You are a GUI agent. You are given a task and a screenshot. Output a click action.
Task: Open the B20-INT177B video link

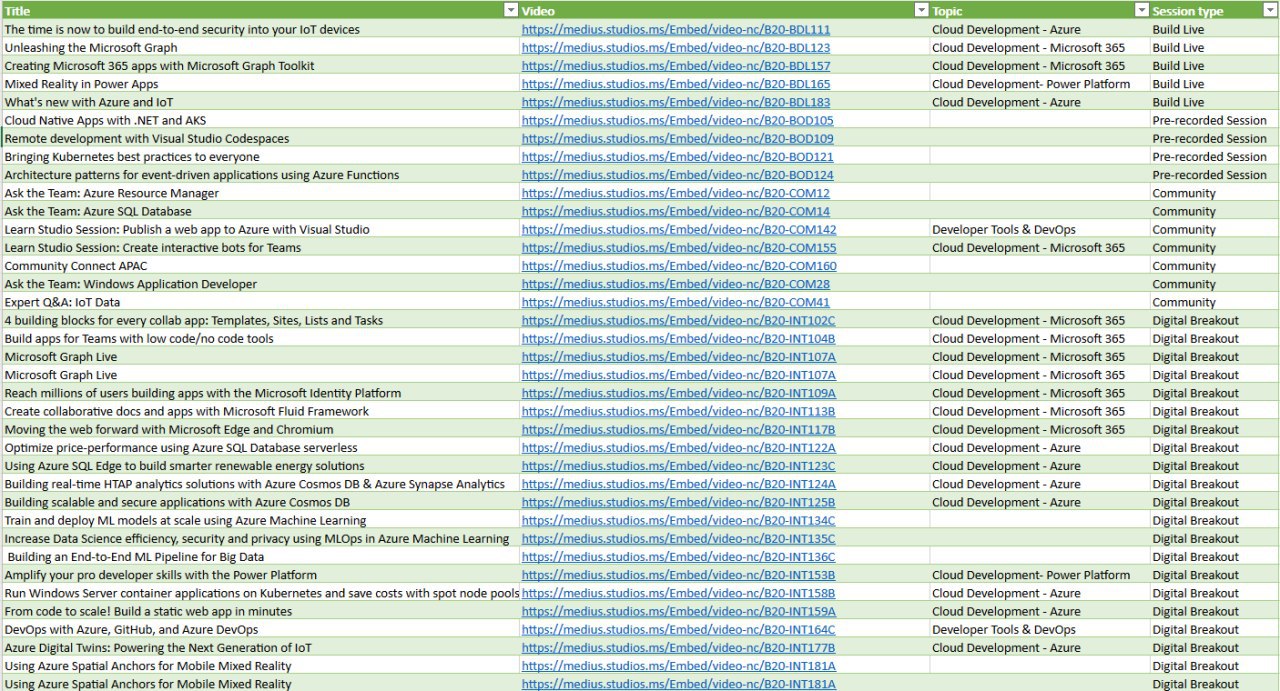[x=678, y=648]
